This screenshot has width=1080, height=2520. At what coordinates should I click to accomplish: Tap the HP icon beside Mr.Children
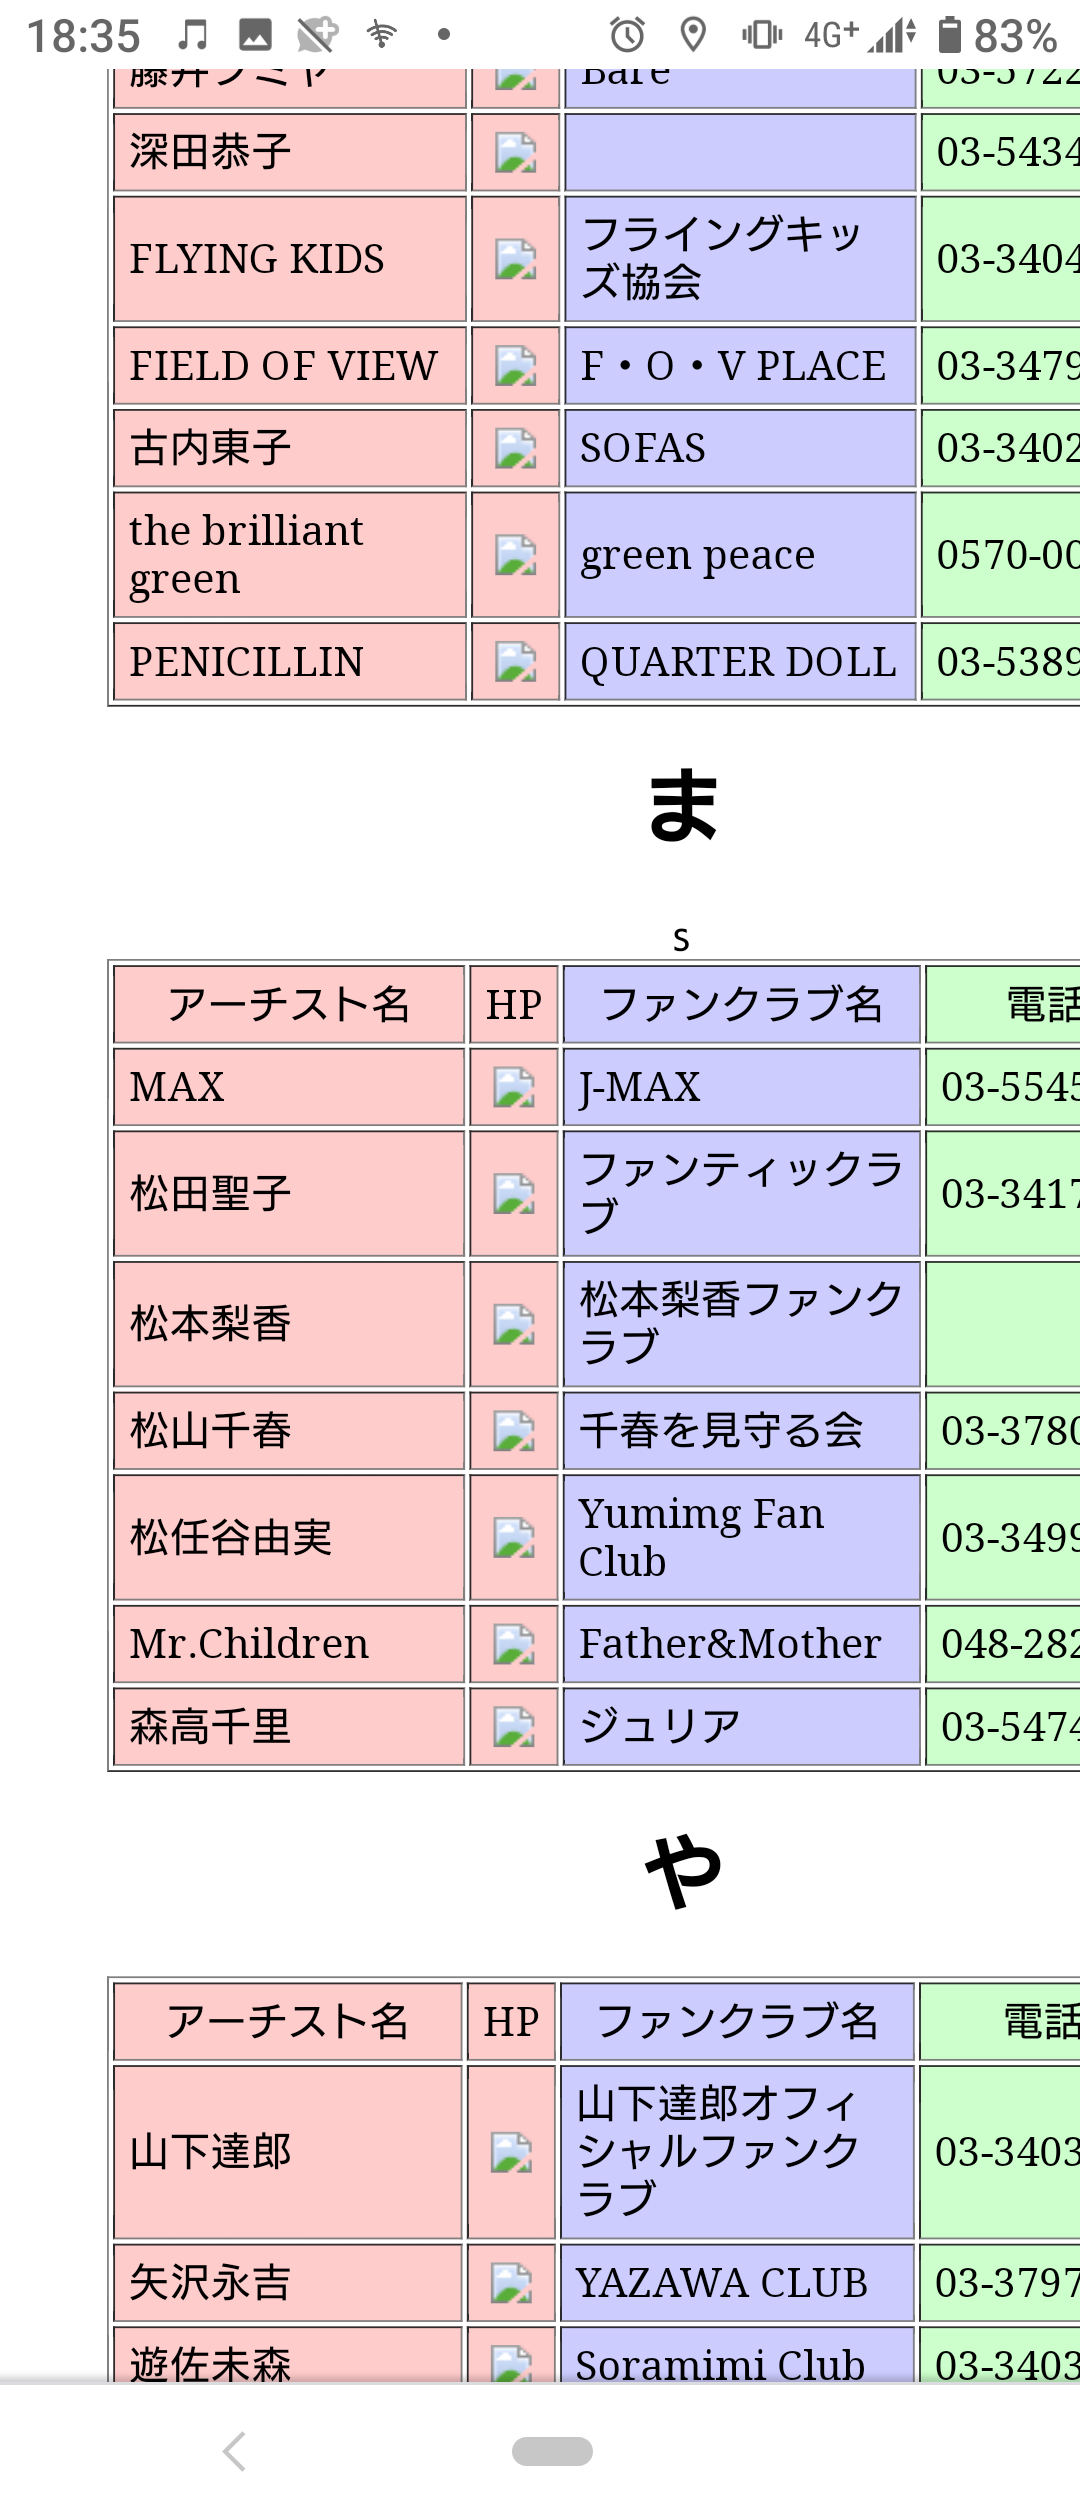click(514, 1644)
